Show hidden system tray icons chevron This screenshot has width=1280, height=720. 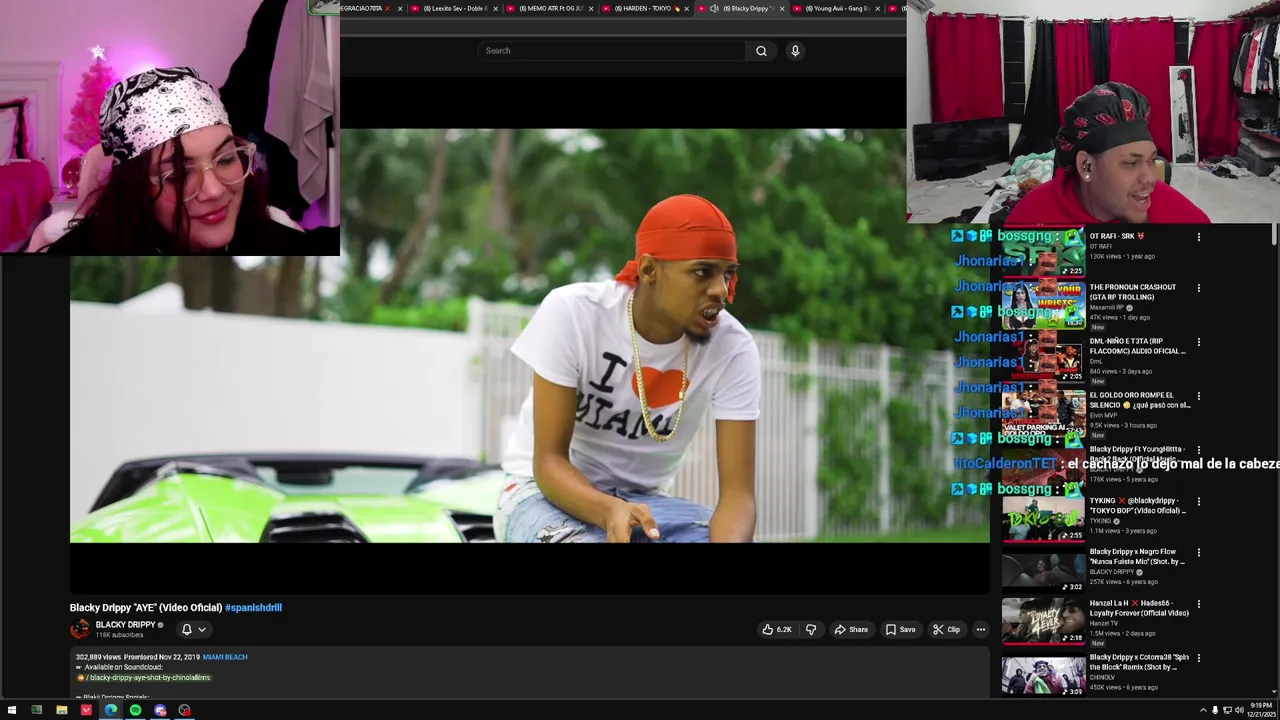click(x=1203, y=710)
